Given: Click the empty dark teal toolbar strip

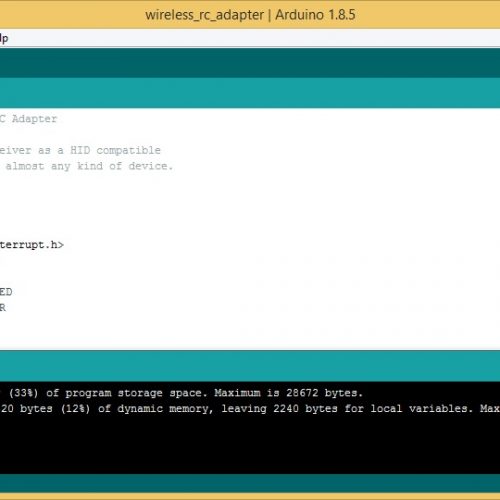Looking at the screenshot, I should point(250,63).
